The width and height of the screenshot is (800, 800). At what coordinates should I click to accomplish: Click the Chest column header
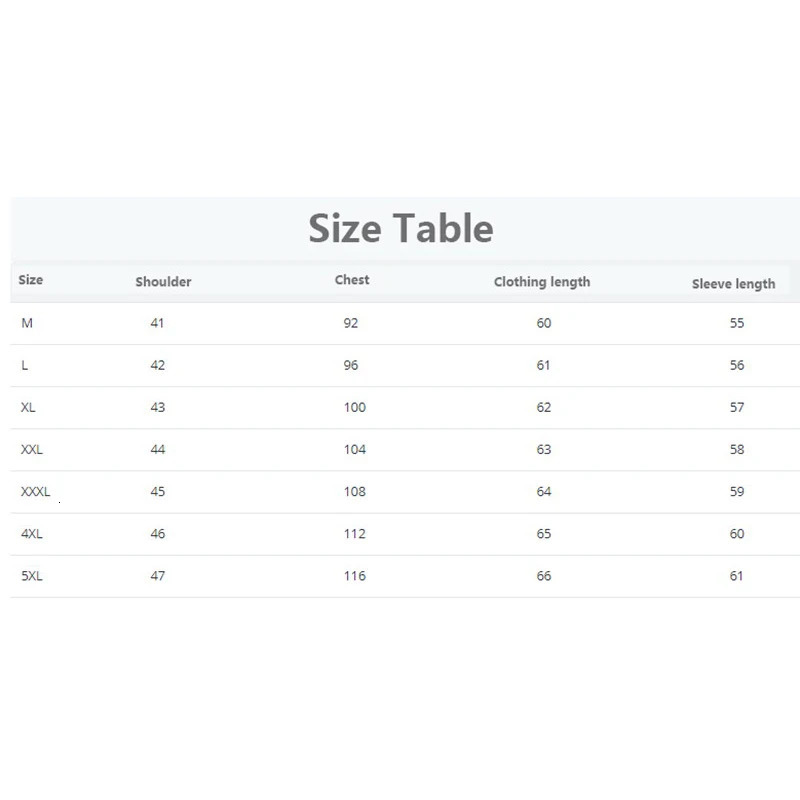(x=352, y=280)
